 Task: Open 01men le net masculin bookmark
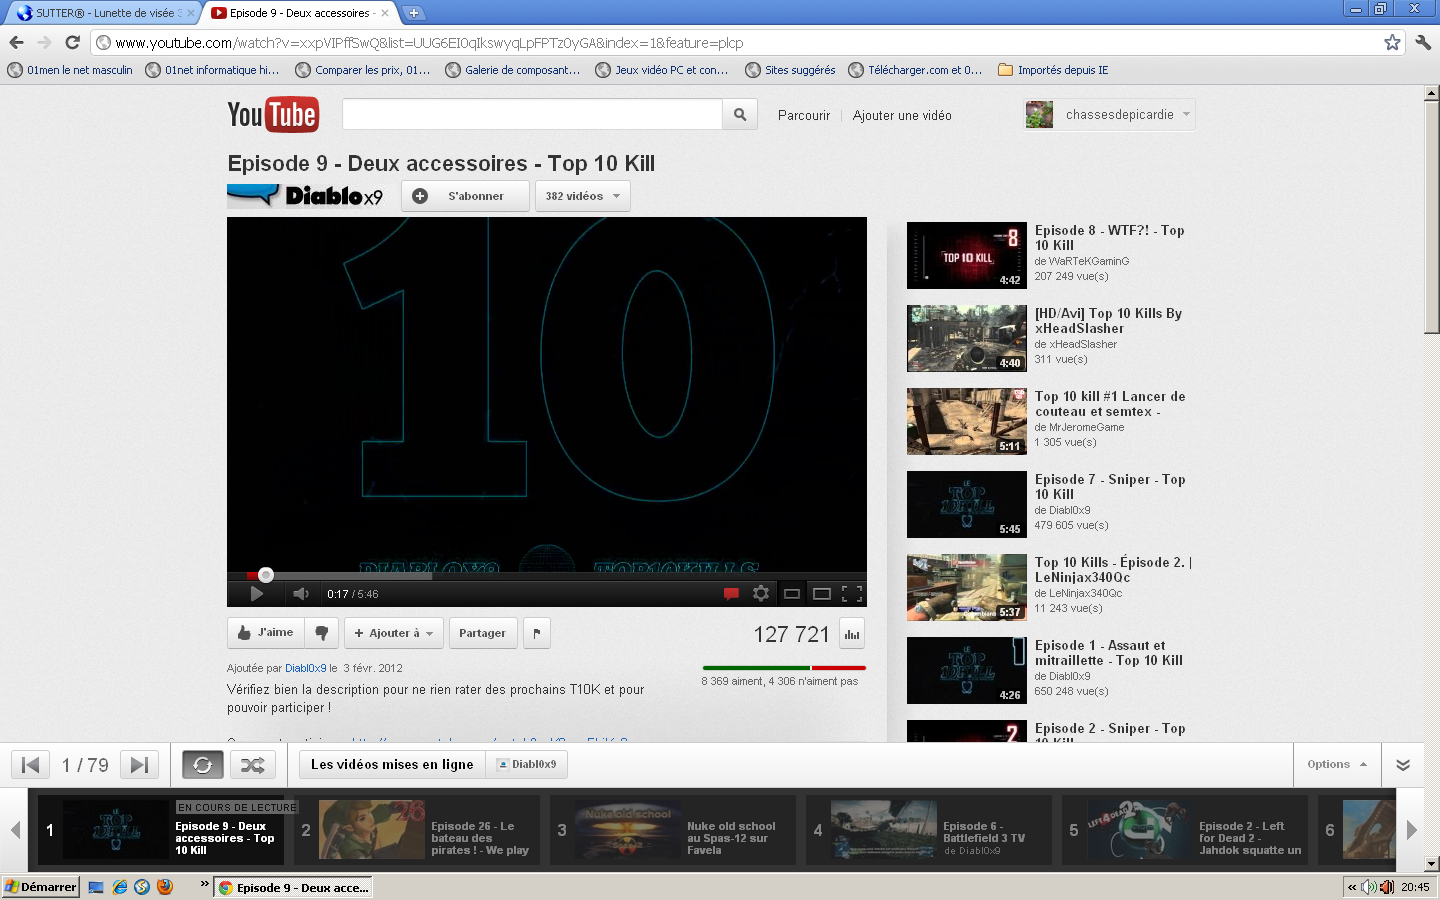[x=70, y=70]
